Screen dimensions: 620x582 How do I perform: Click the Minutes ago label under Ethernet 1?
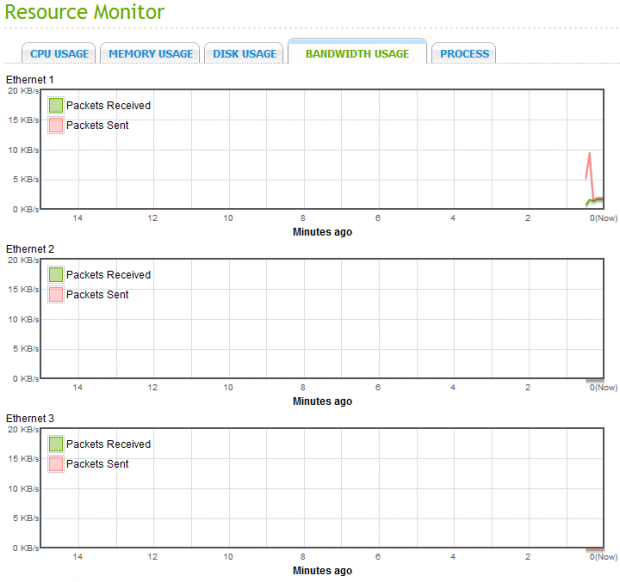pyautogui.click(x=322, y=232)
